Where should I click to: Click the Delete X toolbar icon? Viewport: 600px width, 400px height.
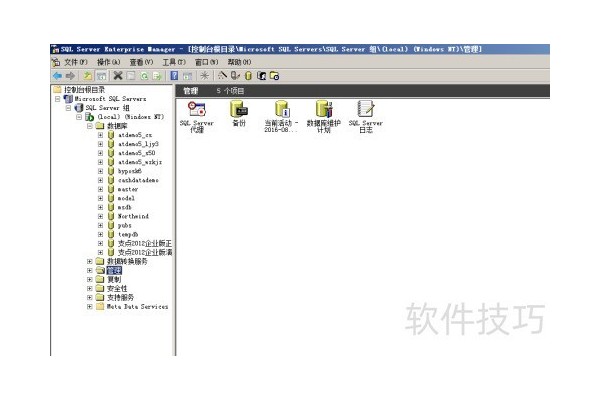pos(118,76)
